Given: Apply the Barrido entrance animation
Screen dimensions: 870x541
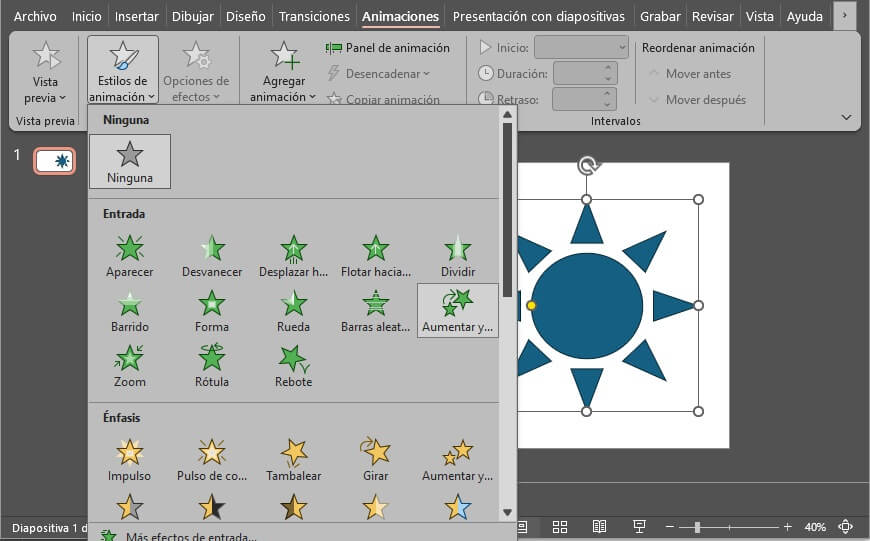Looking at the screenshot, I should 130,311.
